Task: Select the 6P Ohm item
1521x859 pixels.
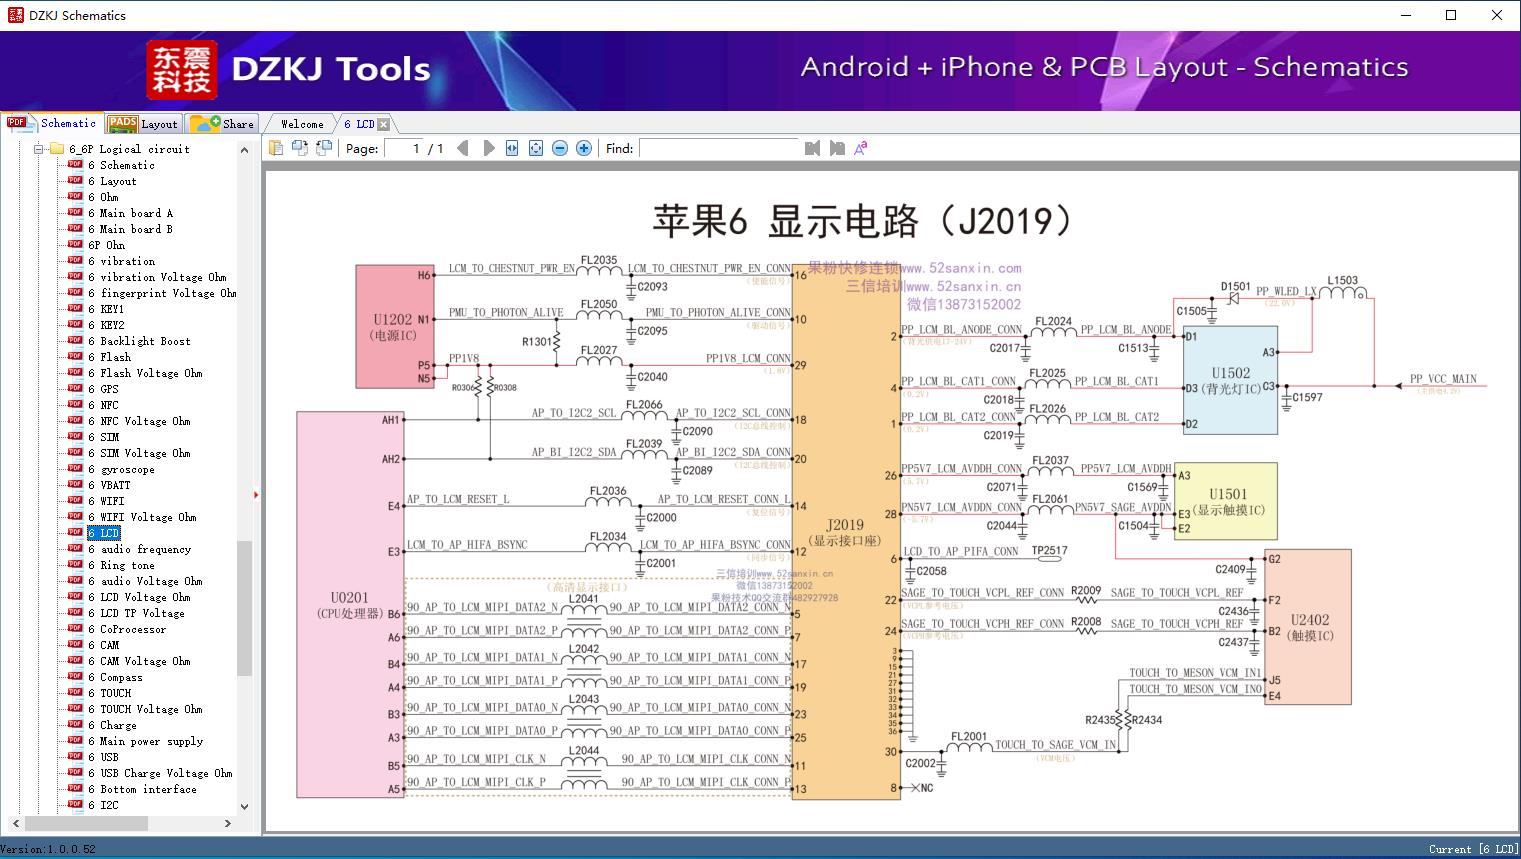Action: (106, 245)
